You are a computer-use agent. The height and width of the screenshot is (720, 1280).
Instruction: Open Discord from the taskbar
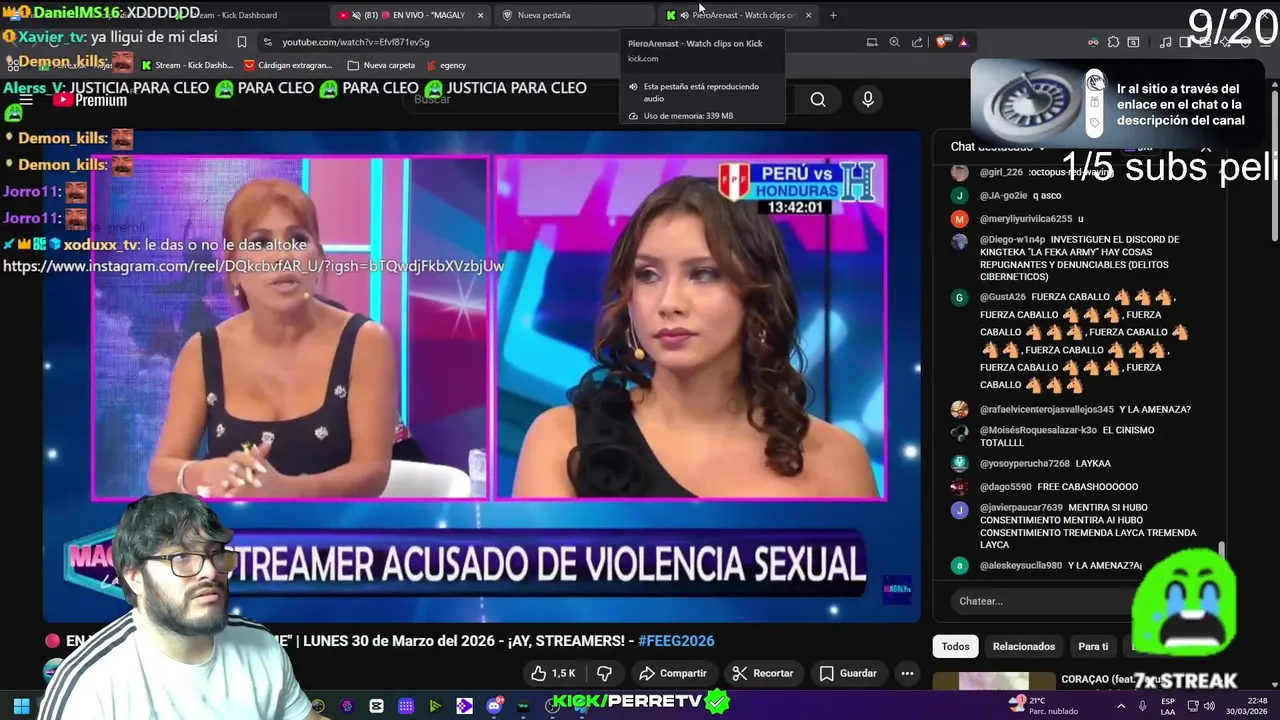point(494,706)
